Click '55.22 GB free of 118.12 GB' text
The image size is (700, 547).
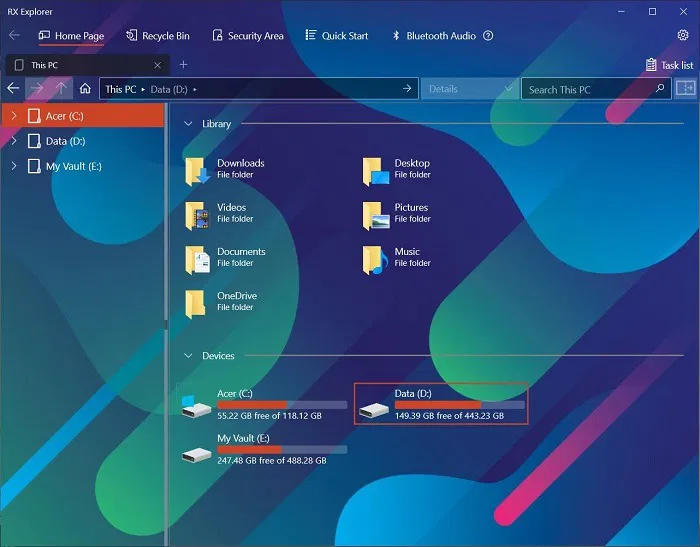point(269,416)
